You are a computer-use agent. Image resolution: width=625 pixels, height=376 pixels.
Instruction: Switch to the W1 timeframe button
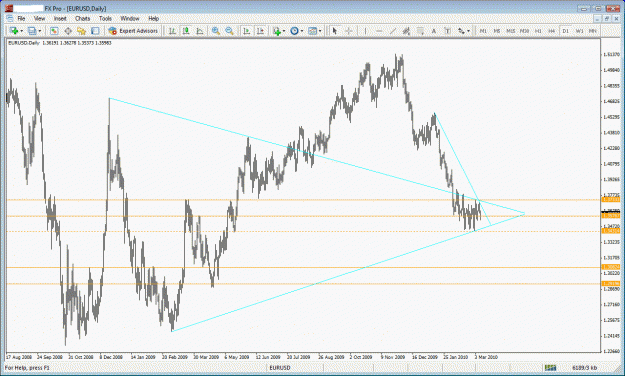(580, 31)
